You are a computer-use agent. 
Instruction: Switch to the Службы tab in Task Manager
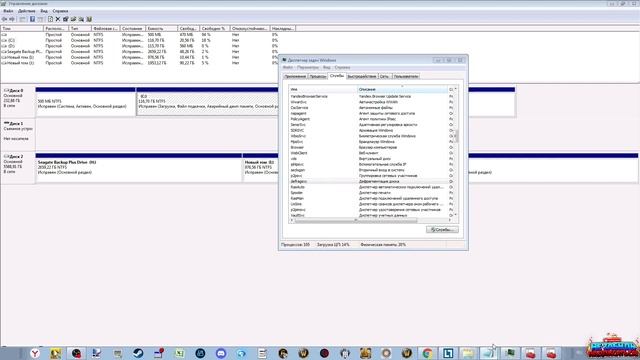pos(337,76)
